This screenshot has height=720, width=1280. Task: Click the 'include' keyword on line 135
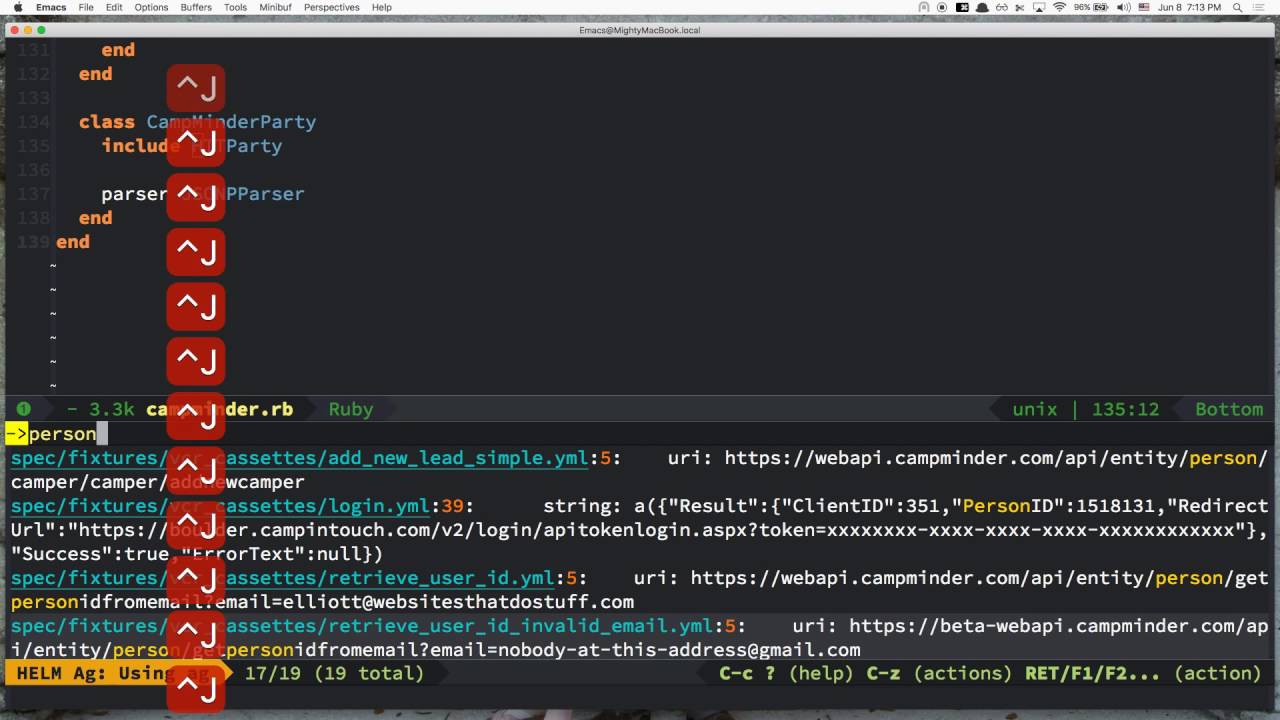(141, 145)
